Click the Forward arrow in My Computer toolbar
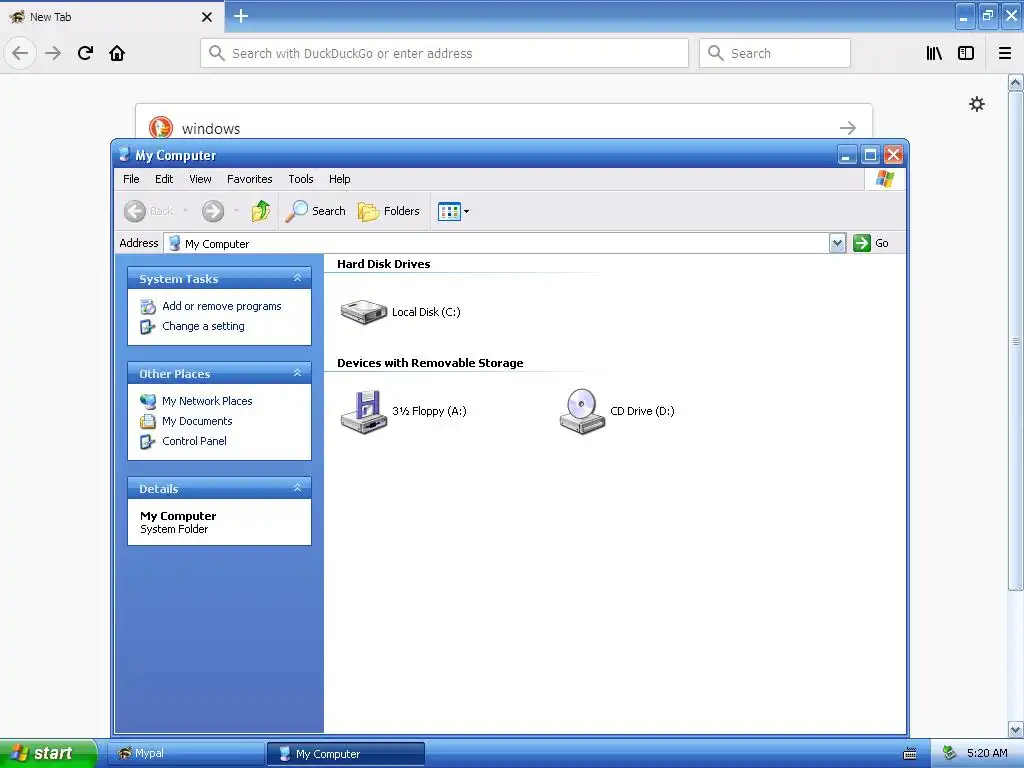The width and height of the screenshot is (1024, 768). pyautogui.click(x=213, y=211)
